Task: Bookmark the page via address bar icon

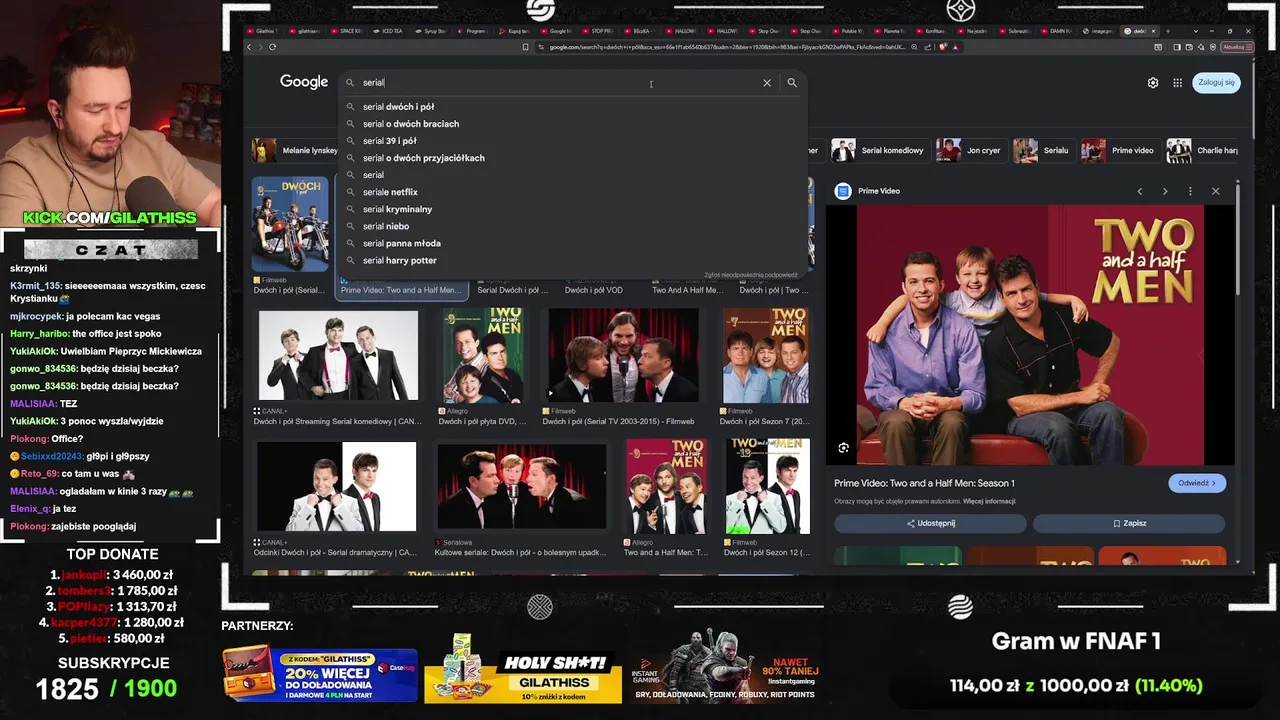Action: pyautogui.click(x=525, y=47)
